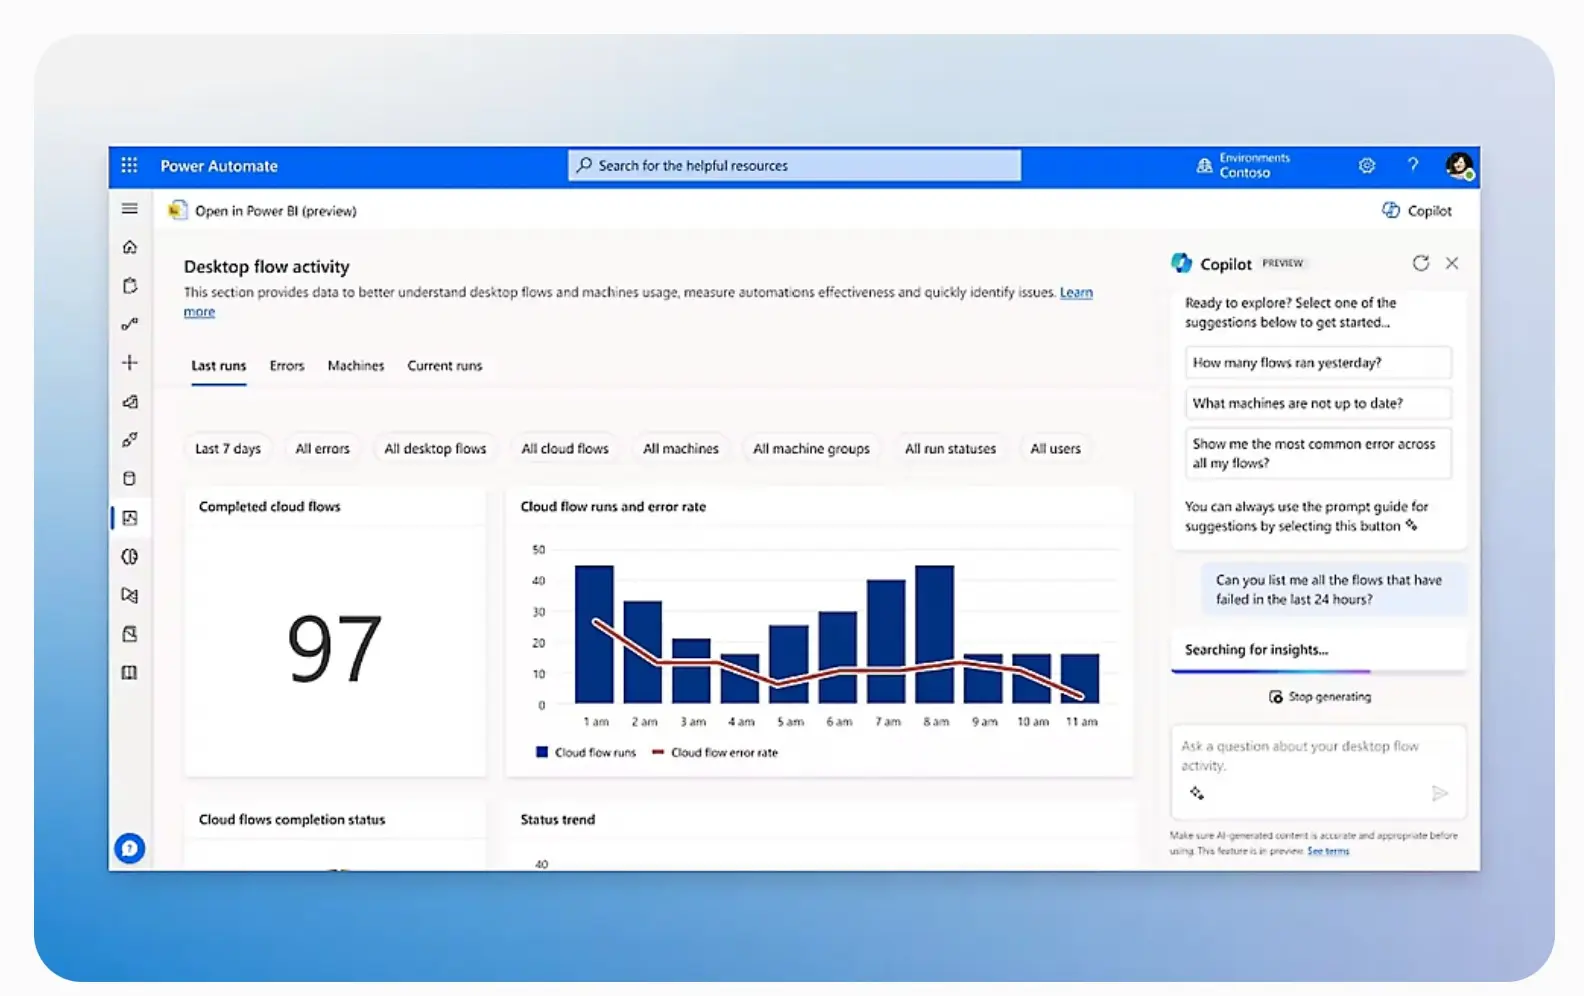Click Stop generating button
This screenshot has height=996, width=1584.
pos(1320,697)
